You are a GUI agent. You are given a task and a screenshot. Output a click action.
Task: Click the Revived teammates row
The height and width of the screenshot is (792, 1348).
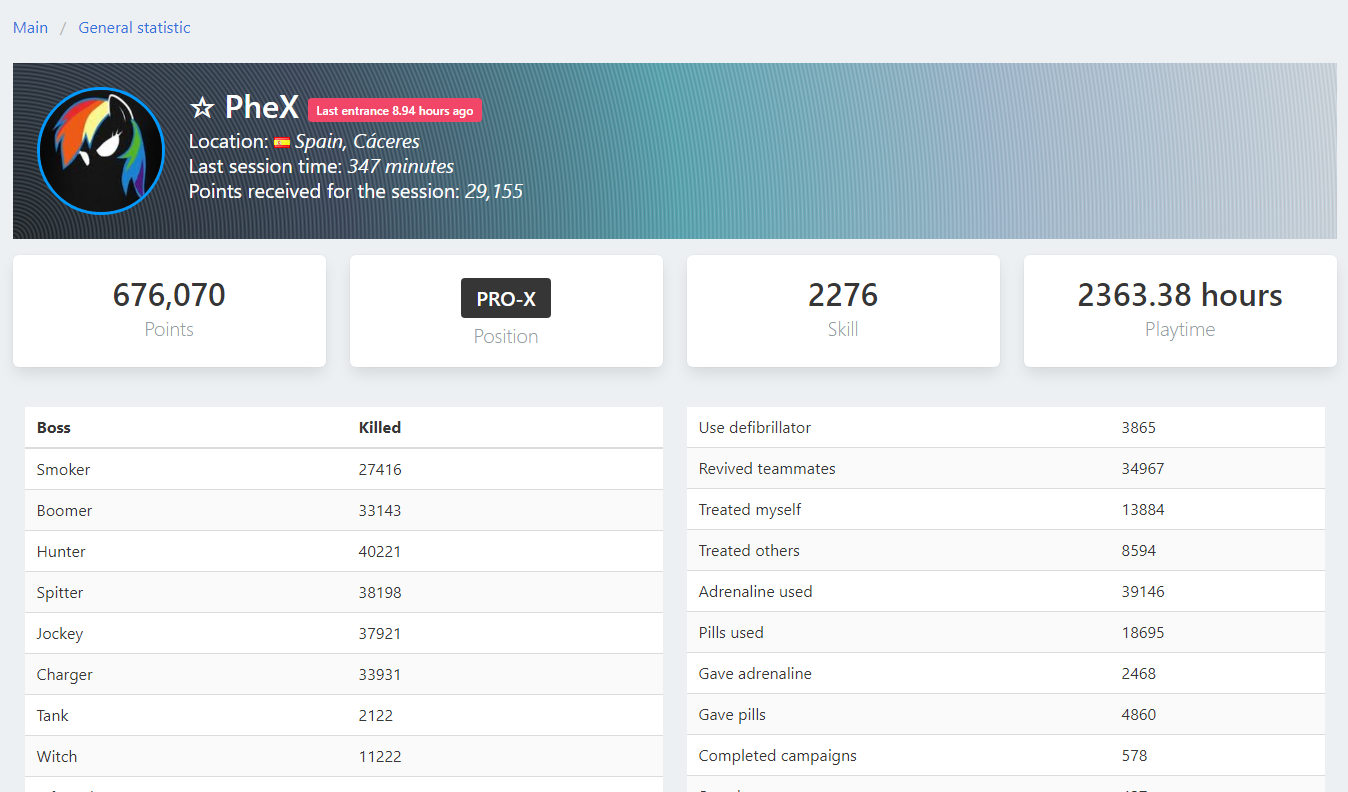coord(1006,468)
